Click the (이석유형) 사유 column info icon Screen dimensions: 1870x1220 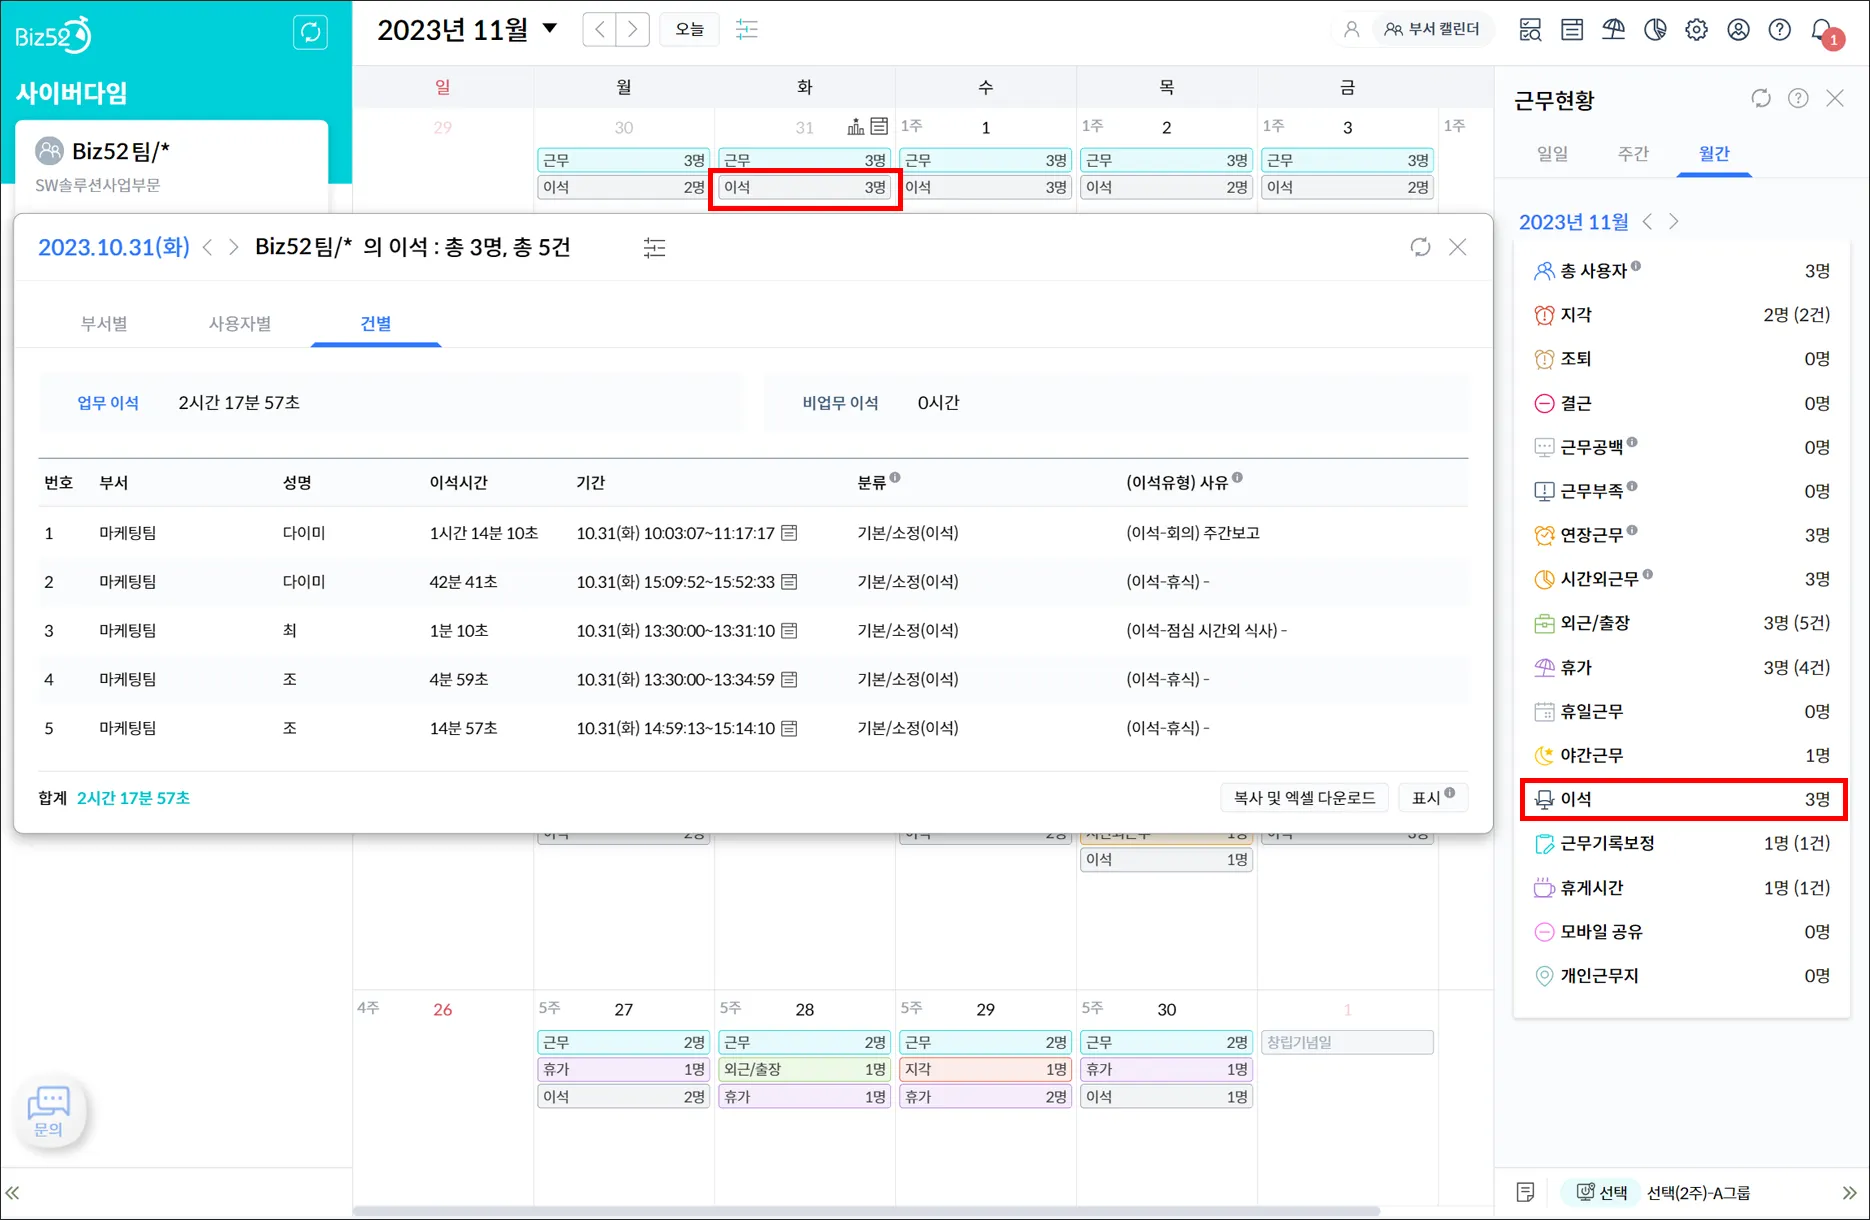pyautogui.click(x=1237, y=478)
